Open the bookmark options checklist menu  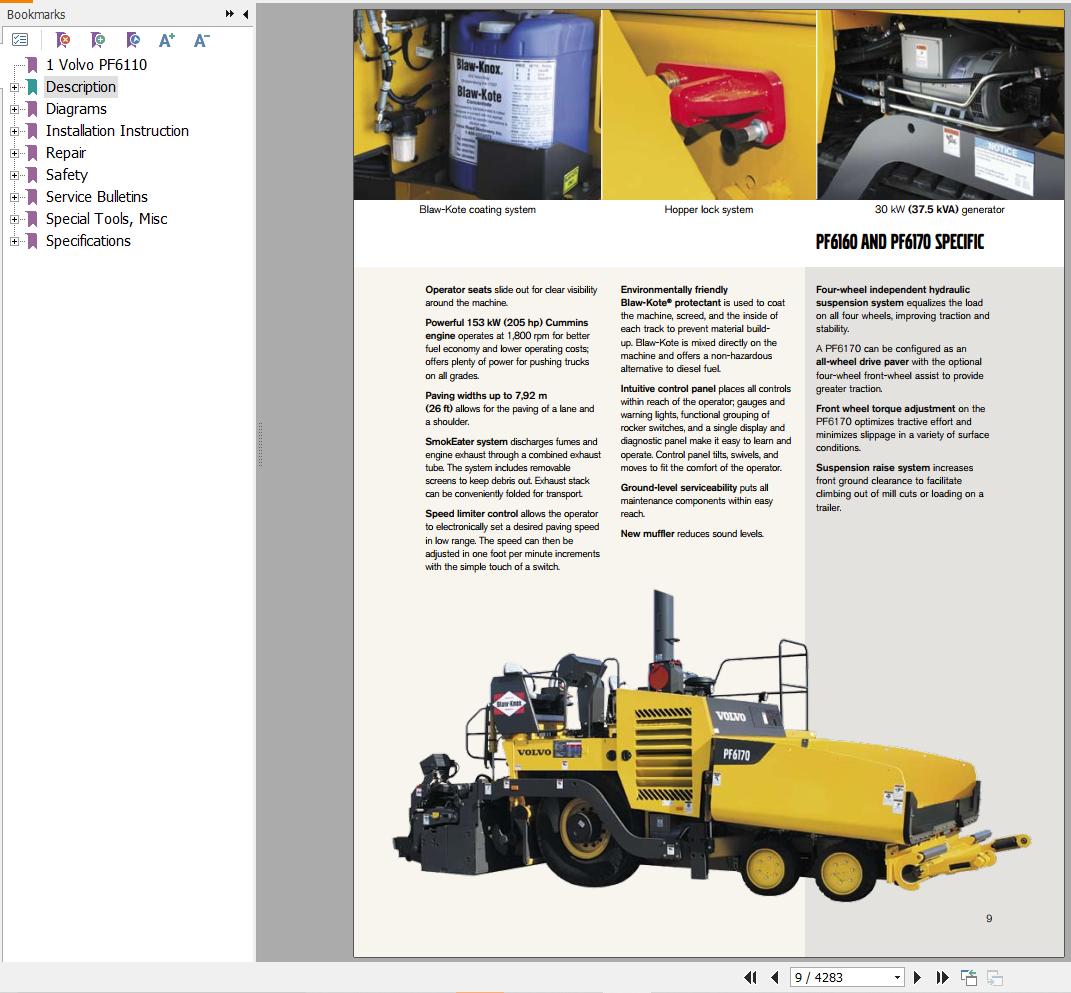[20, 40]
